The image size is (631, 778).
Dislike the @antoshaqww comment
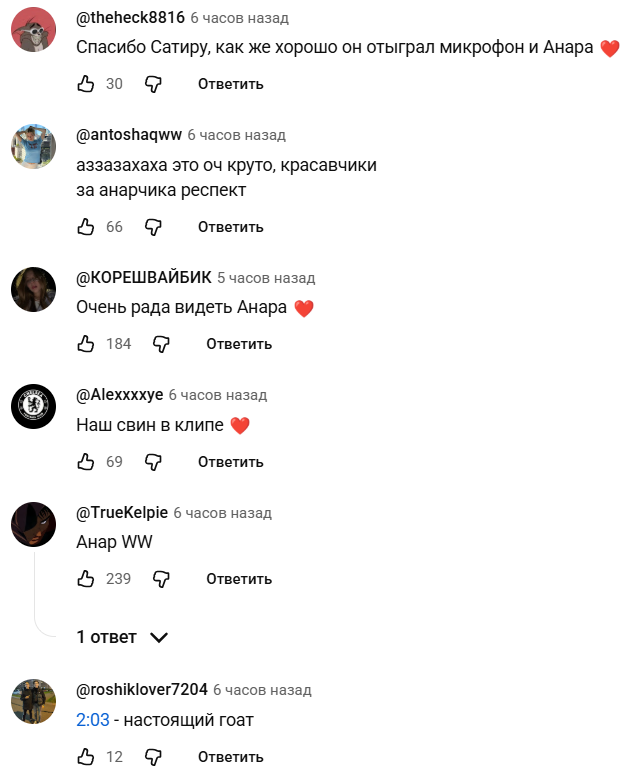click(x=153, y=227)
